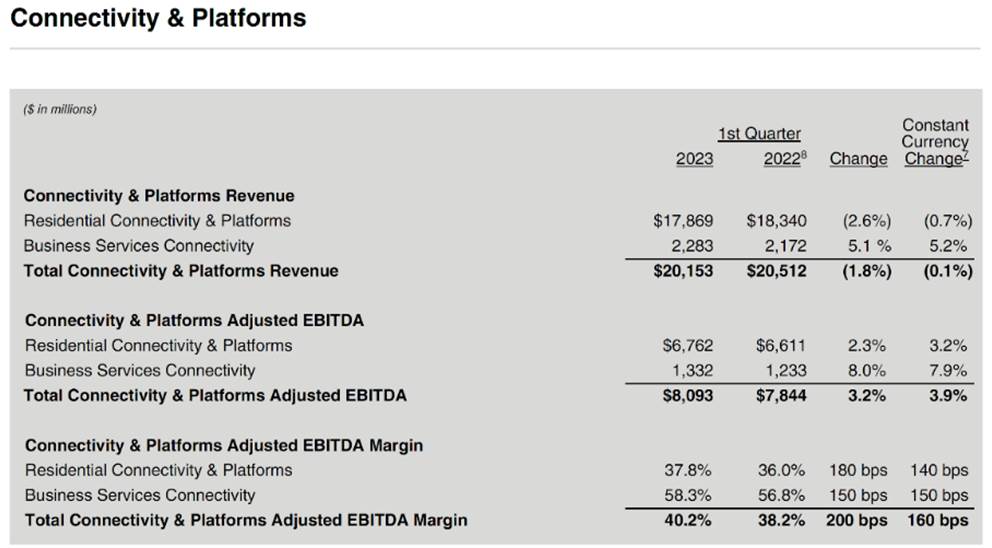Select the Connectivity & Platforms Revenue section heading
The width and height of the screenshot is (992, 548).
158,196
